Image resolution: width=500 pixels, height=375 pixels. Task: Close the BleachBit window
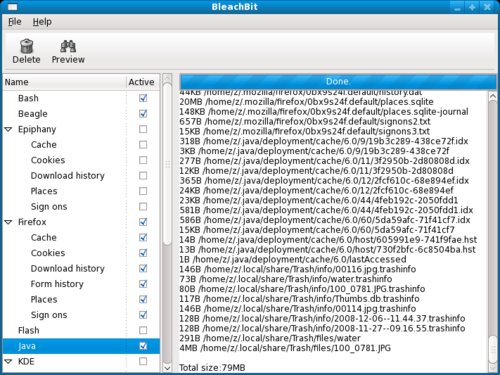pyautogui.click(x=487, y=7)
